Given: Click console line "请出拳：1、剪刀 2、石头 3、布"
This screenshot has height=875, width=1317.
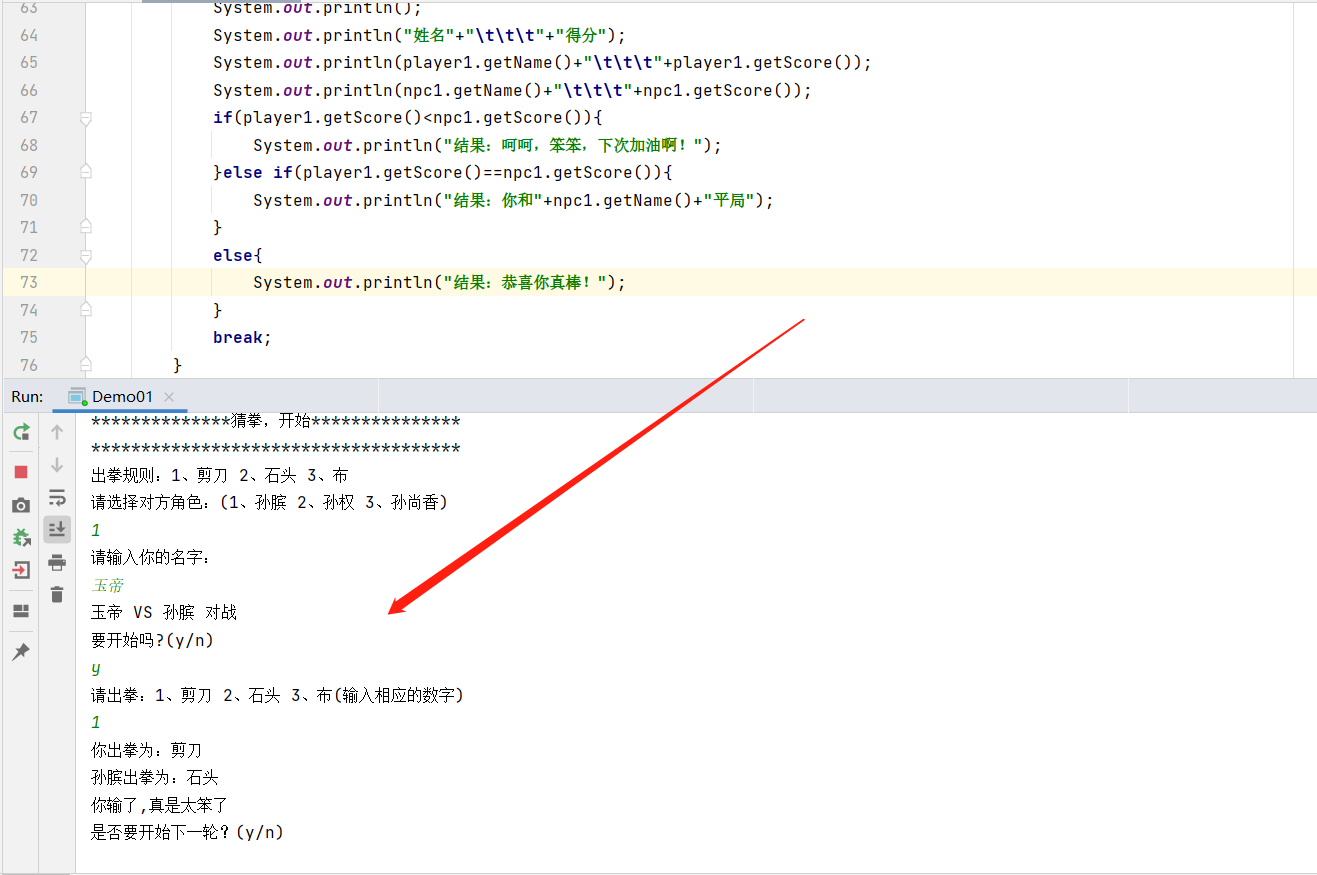Looking at the screenshot, I should click(277, 695).
